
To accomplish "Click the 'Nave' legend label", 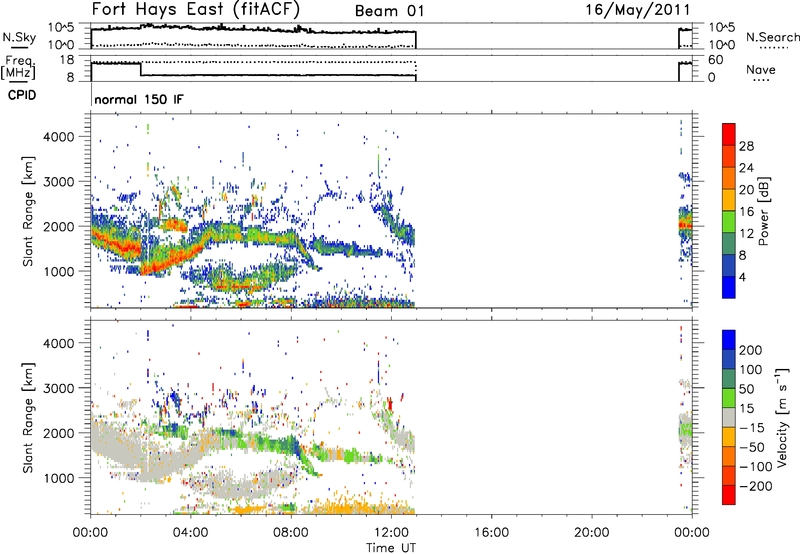I will (761, 69).
